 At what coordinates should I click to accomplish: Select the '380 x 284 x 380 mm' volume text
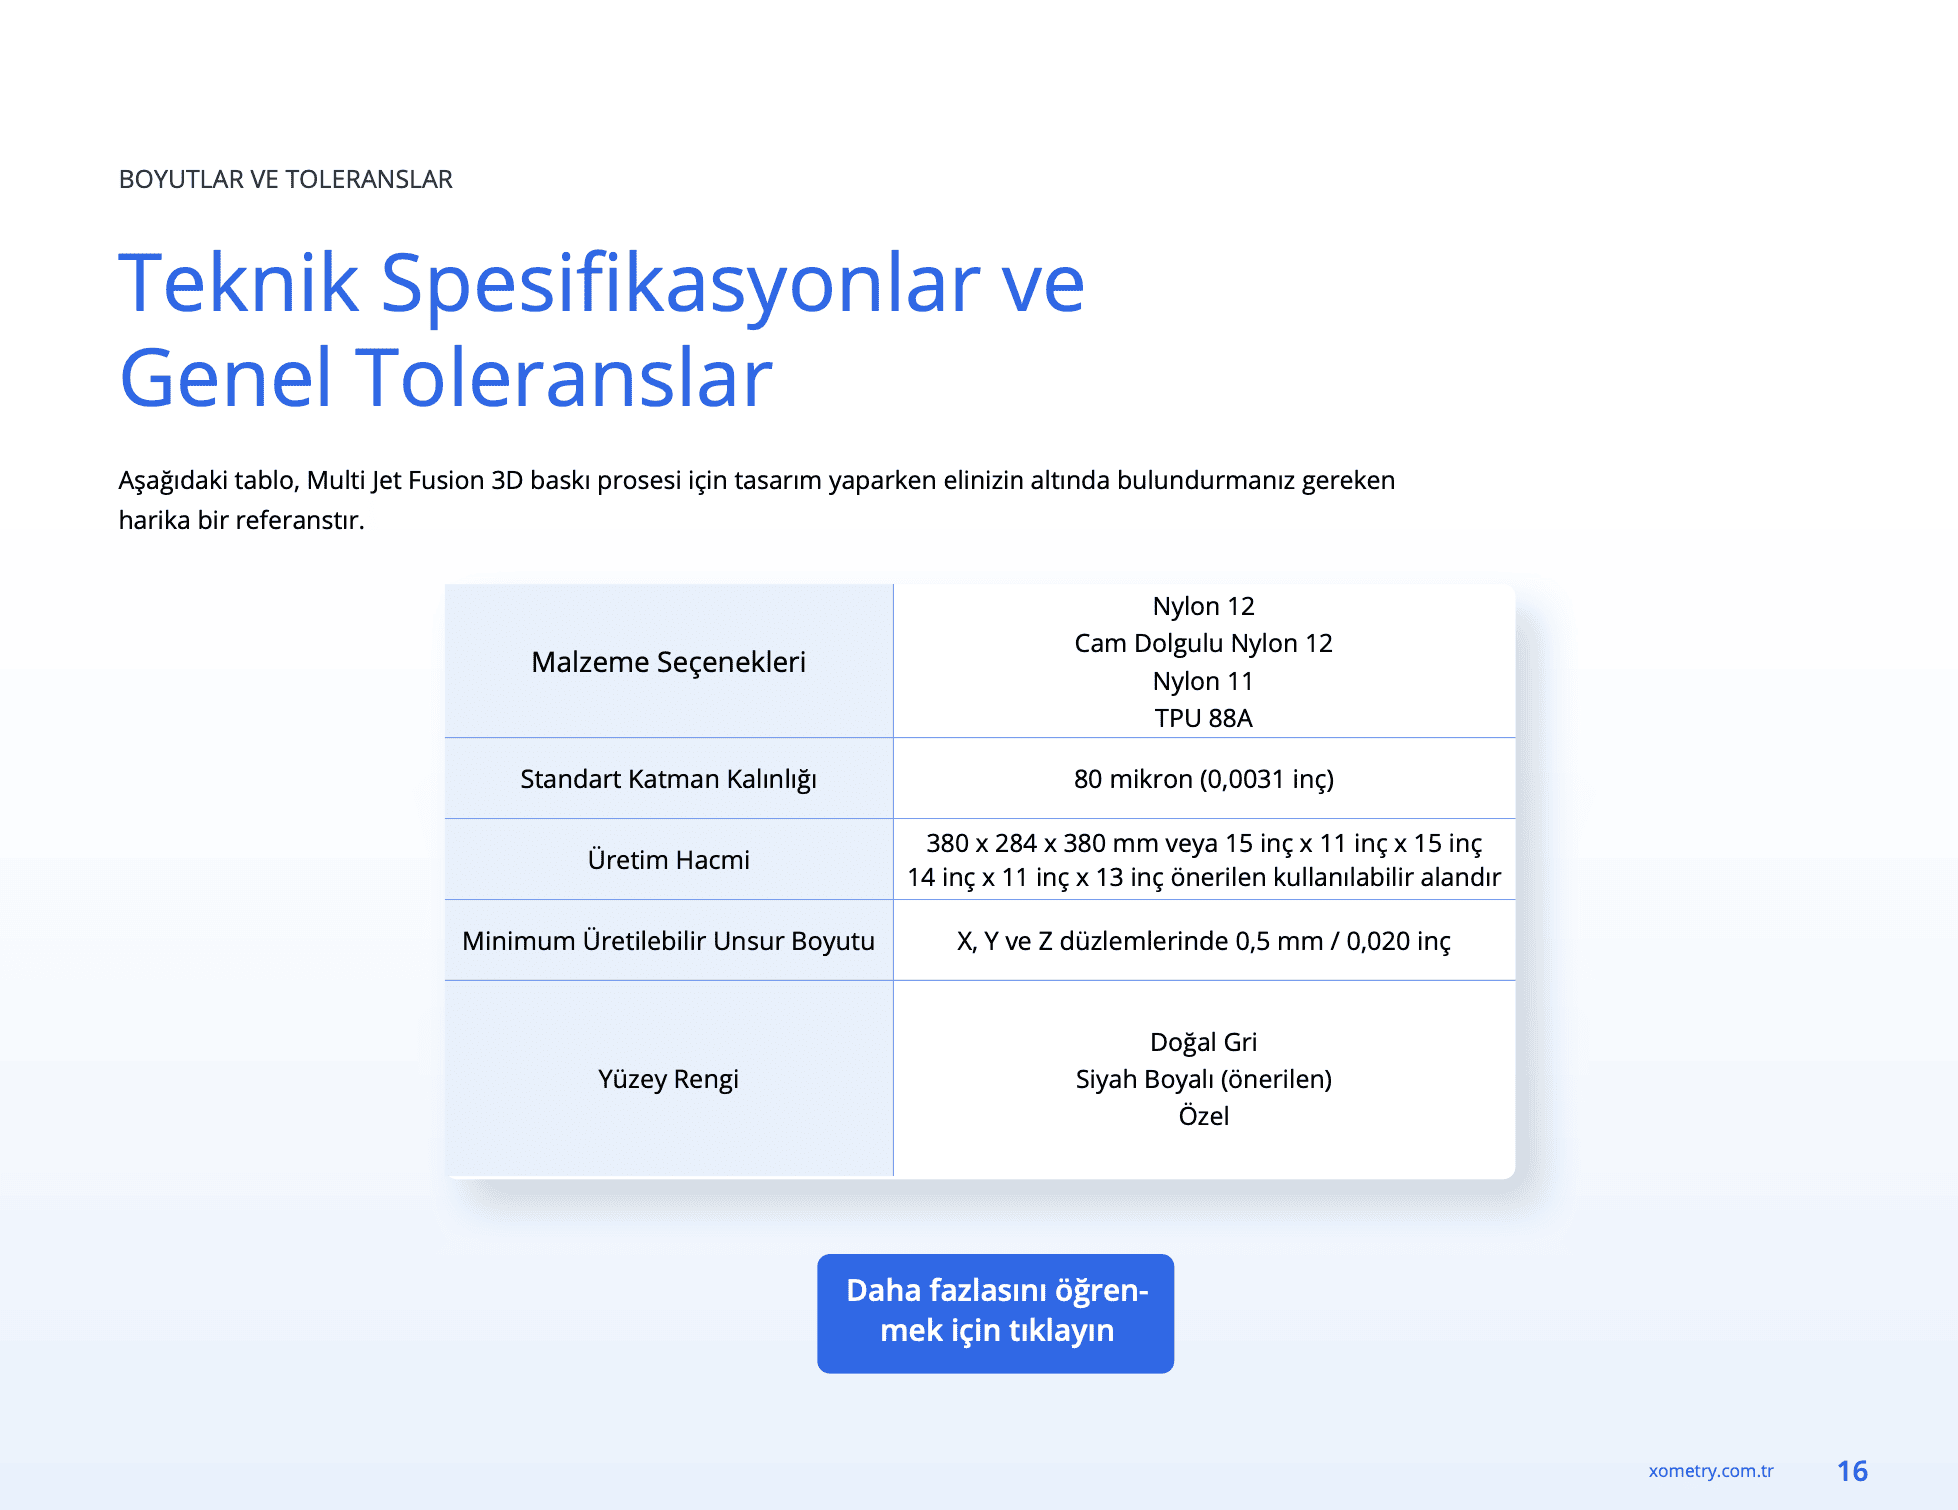click(1040, 843)
